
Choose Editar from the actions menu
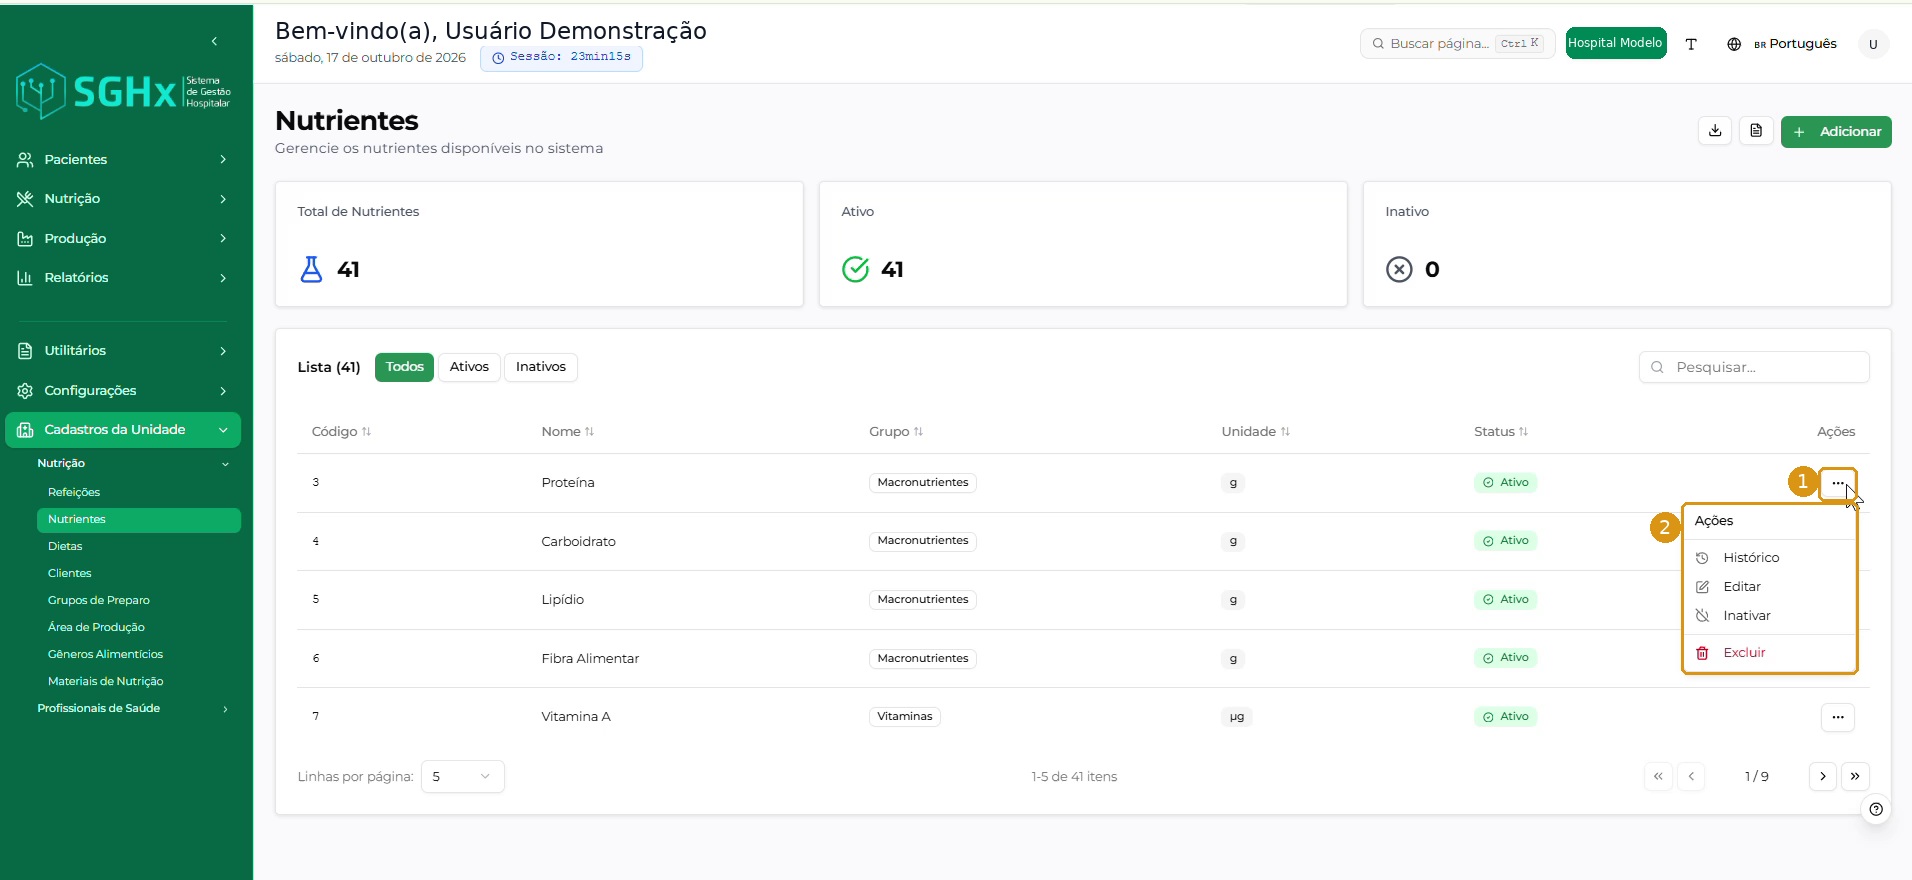(x=1770, y=587)
